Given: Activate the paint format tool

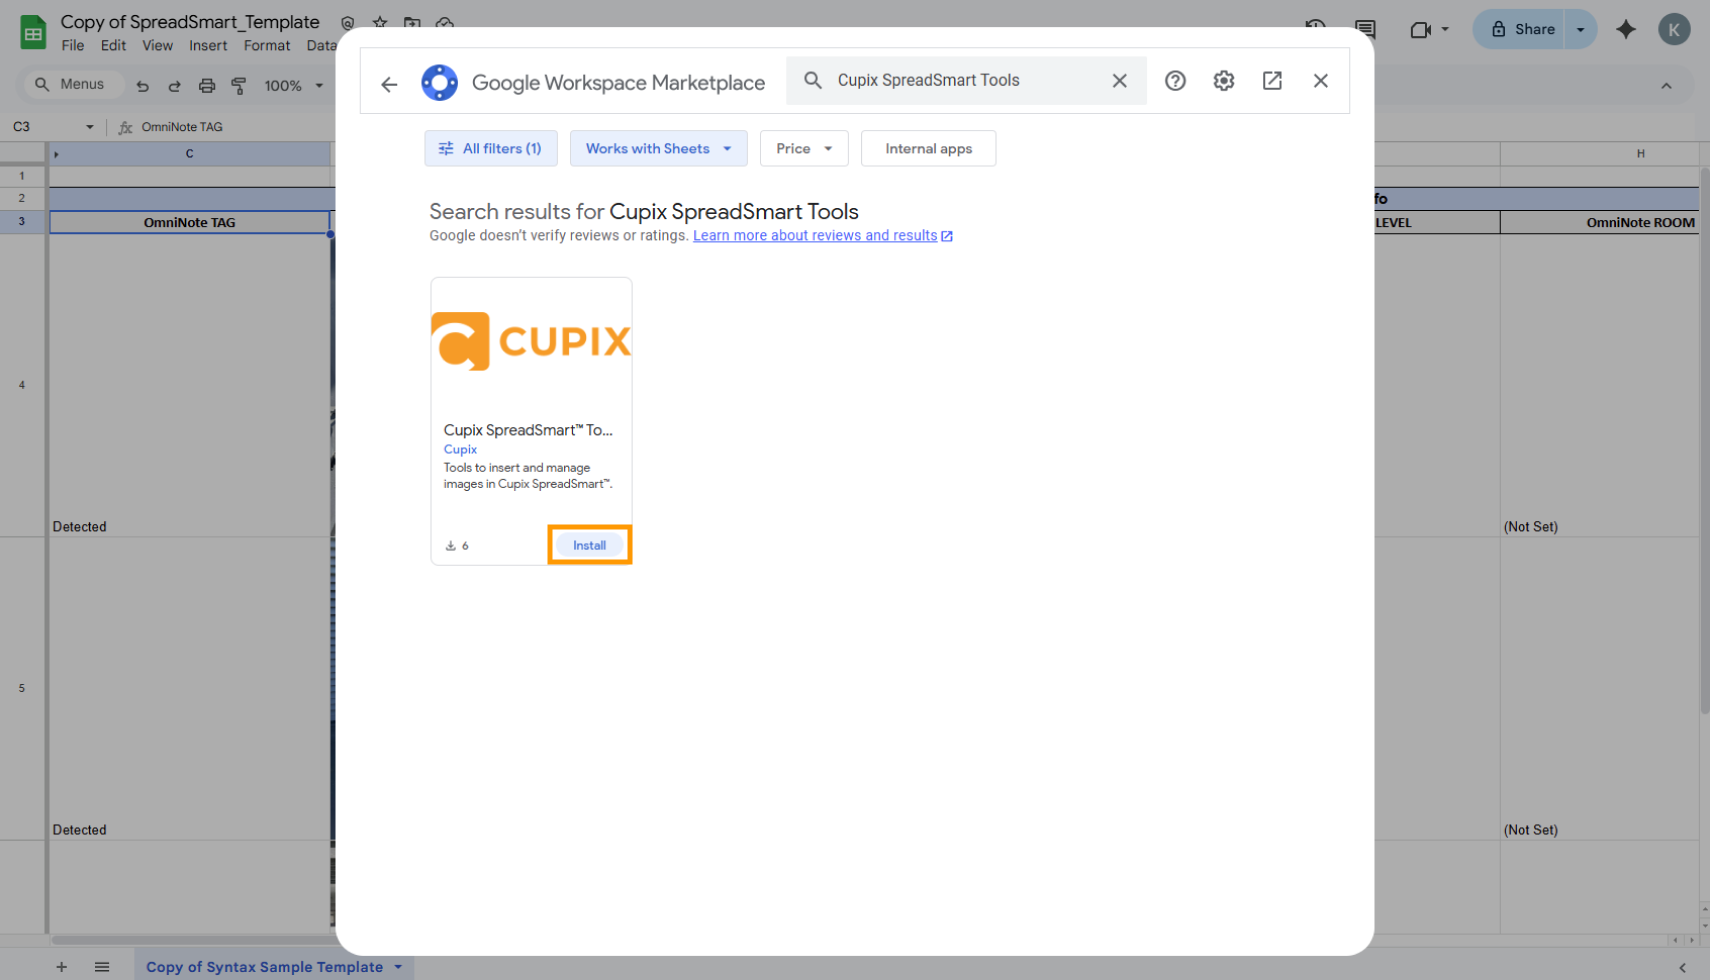Looking at the screenshot, I should point(239,86).
